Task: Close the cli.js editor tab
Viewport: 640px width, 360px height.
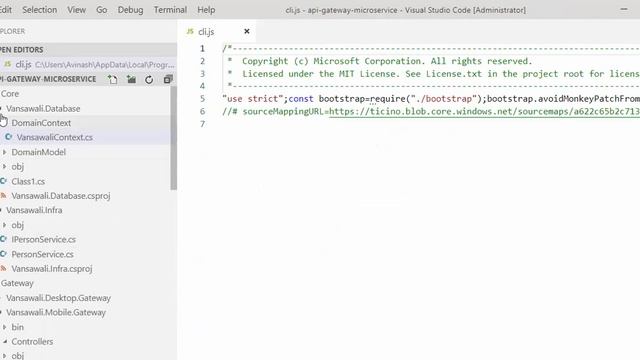Action: tap(247, 31)
